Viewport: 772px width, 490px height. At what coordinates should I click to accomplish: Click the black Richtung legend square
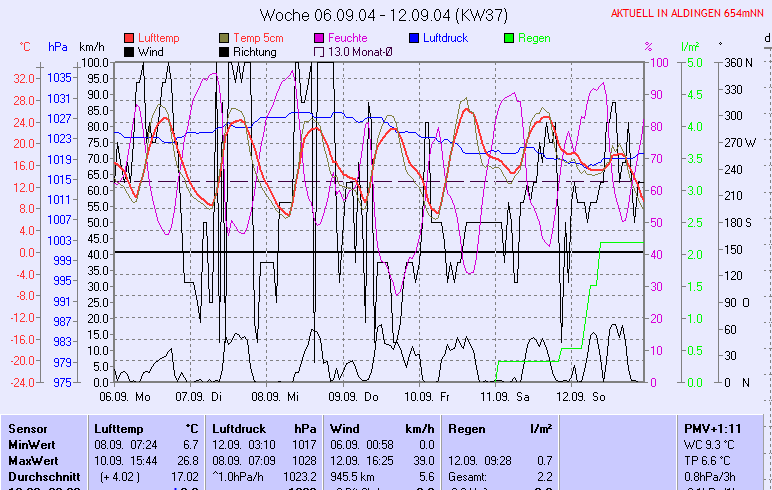pos(225,51)
